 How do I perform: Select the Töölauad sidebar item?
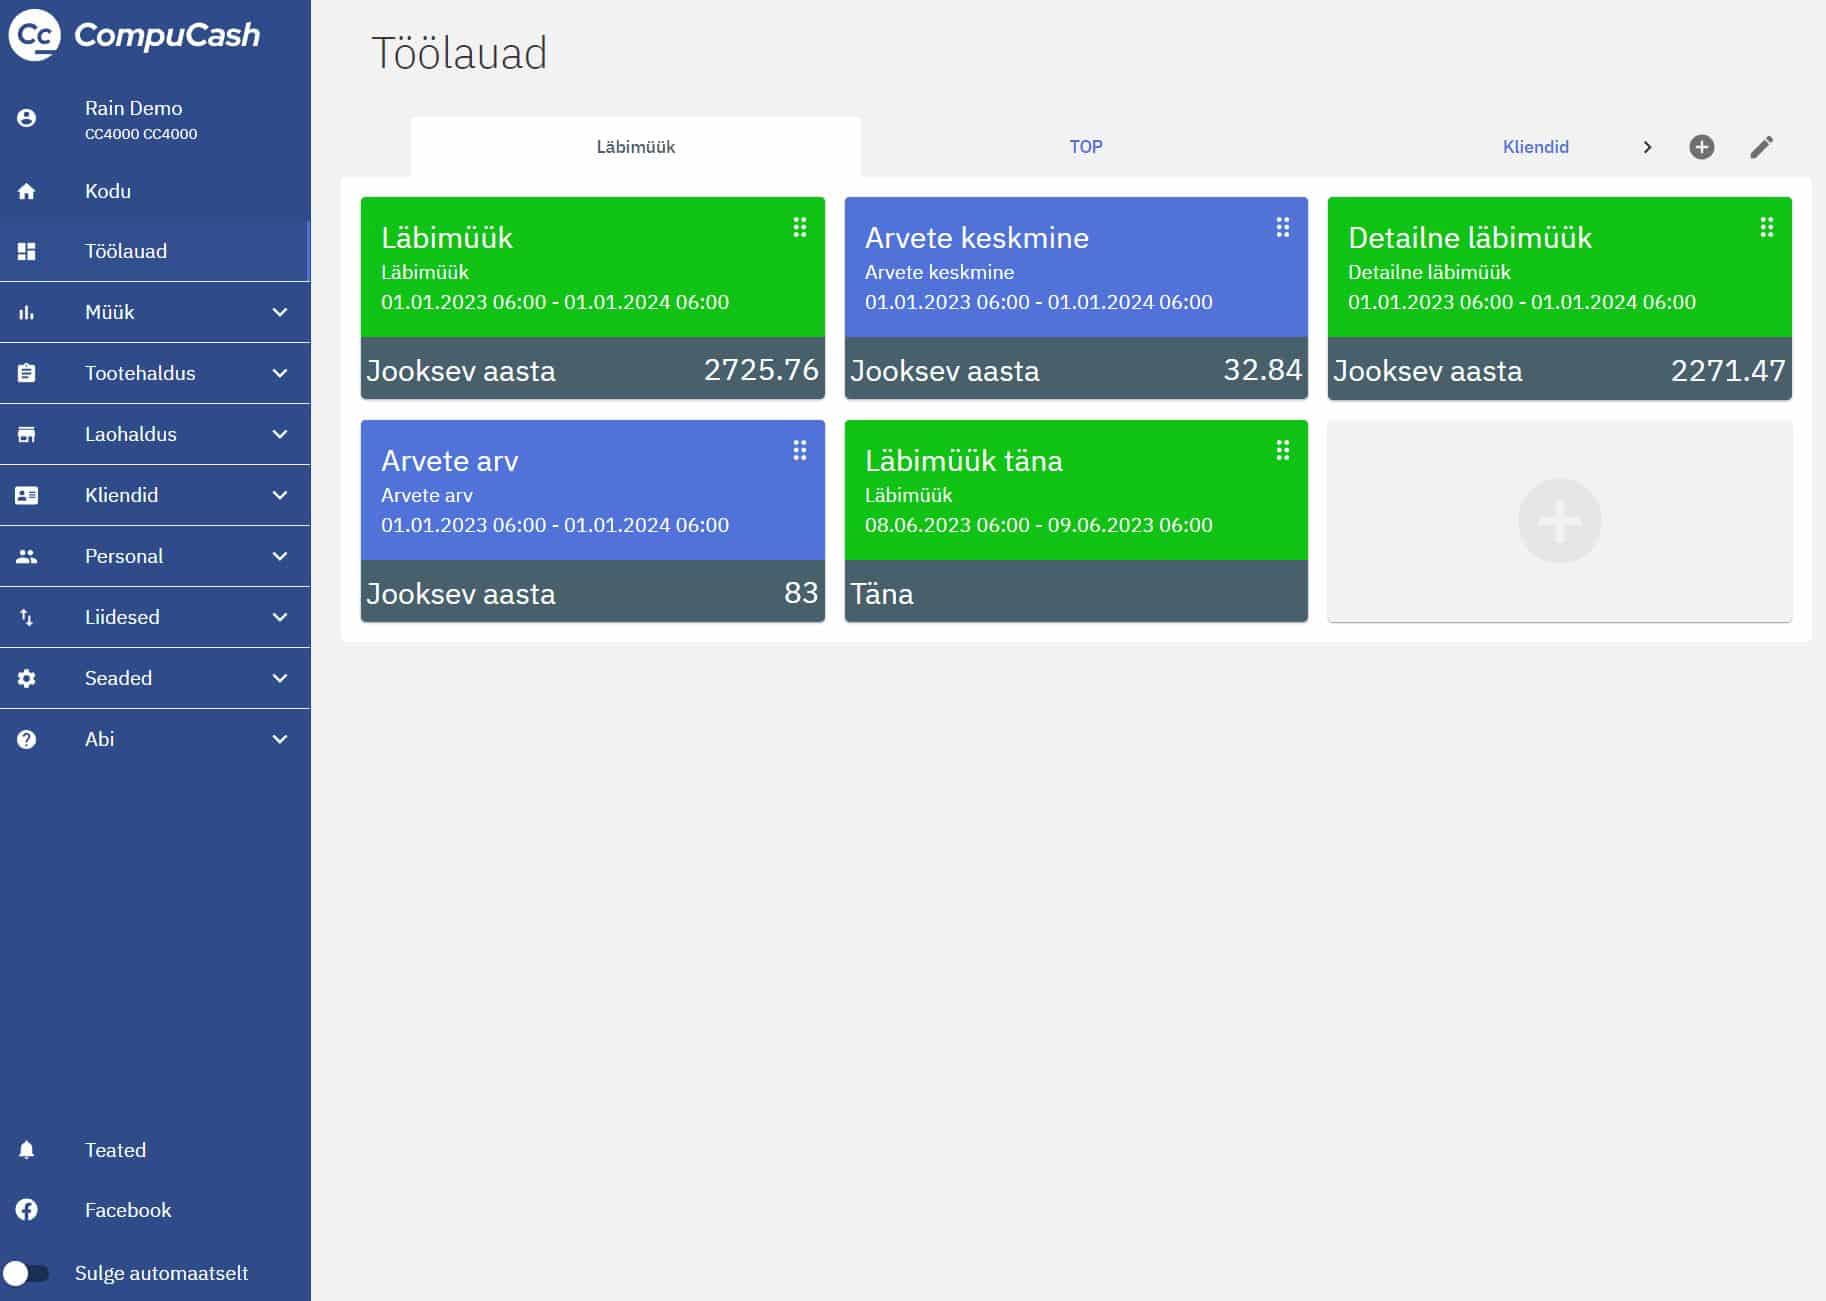click(x=125, y=251)
